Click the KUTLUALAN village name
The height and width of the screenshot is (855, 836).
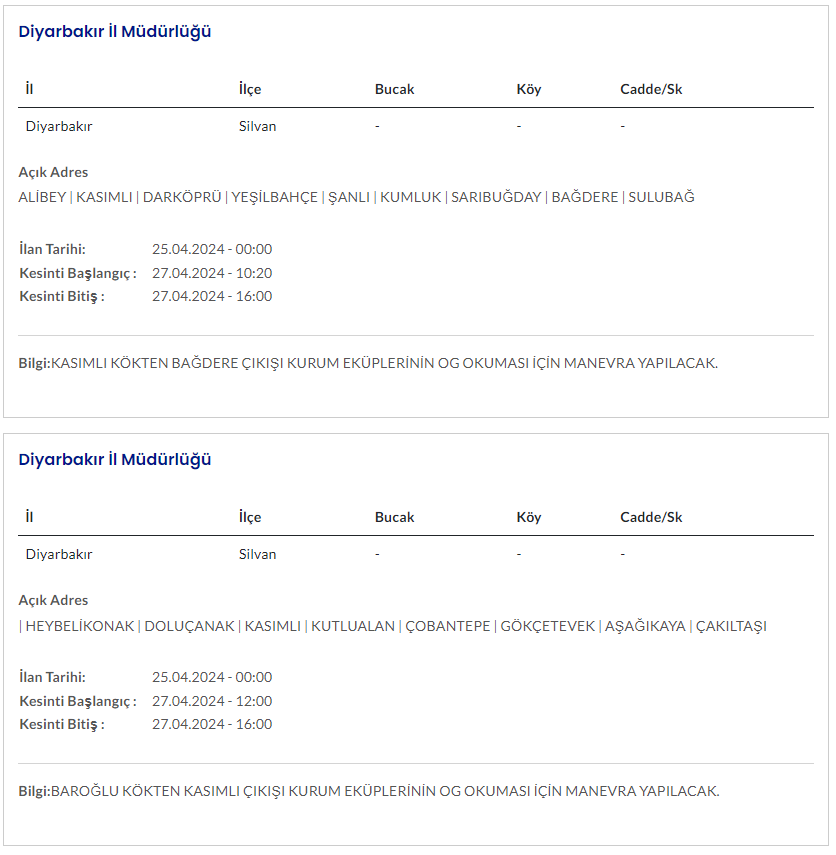pyautogui.click(x=353, y=626)
